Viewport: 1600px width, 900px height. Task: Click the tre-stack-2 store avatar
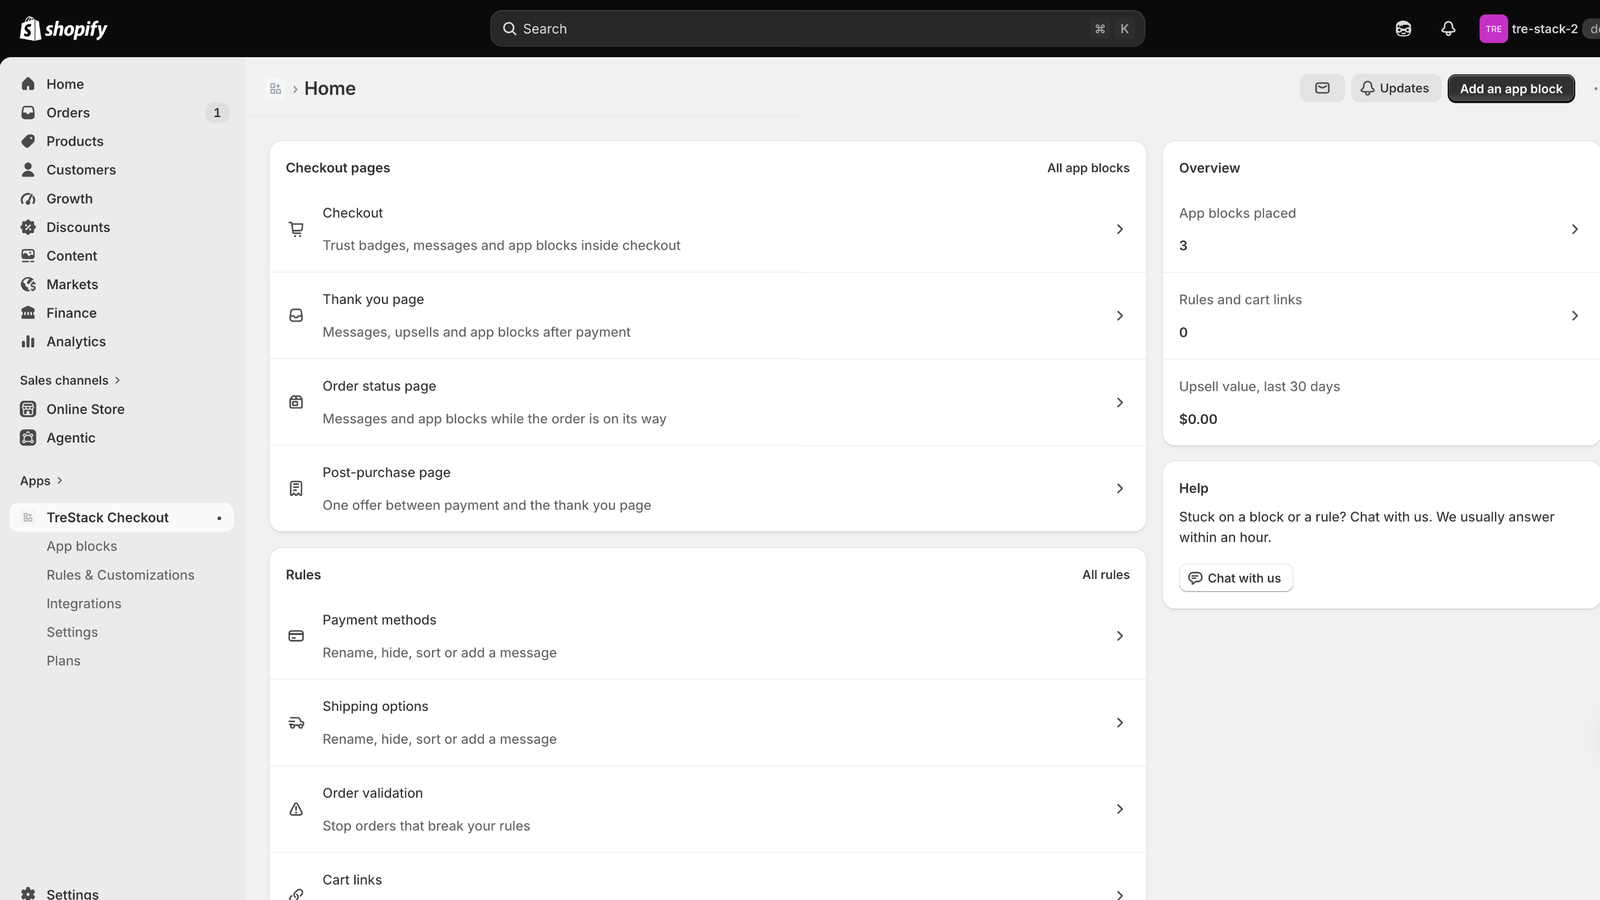(x=1493, y=29)
